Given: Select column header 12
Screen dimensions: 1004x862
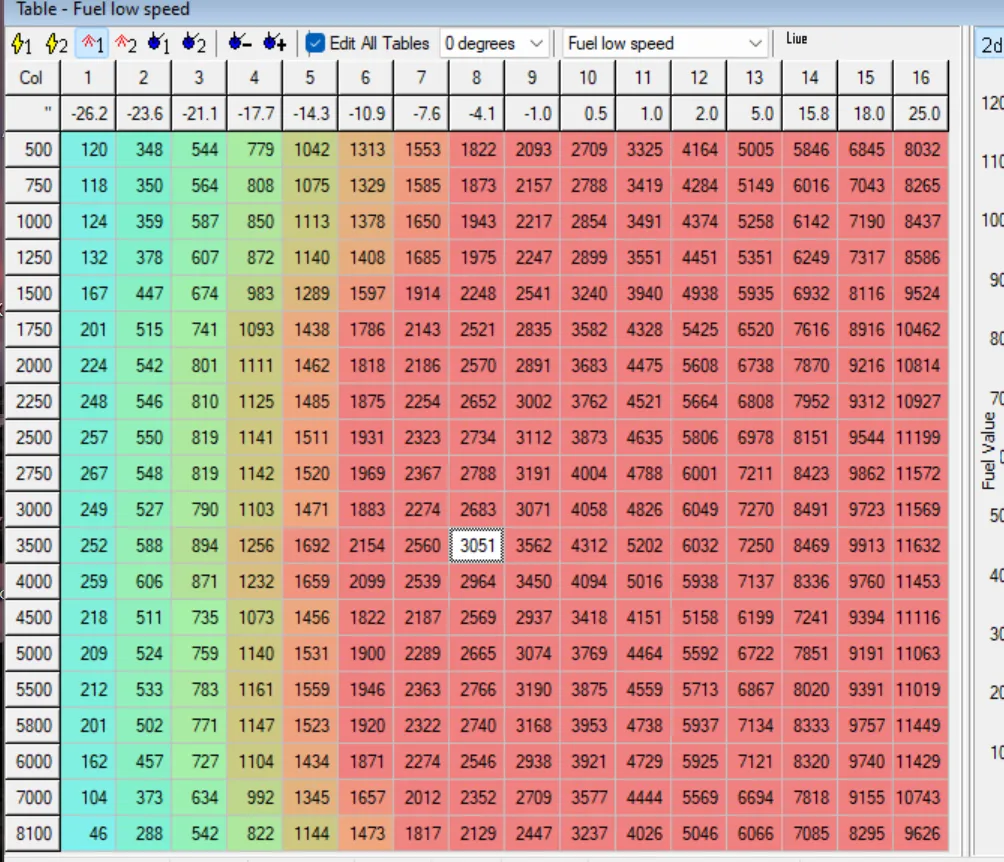Looking at the screenshot, I should point(699,77).
